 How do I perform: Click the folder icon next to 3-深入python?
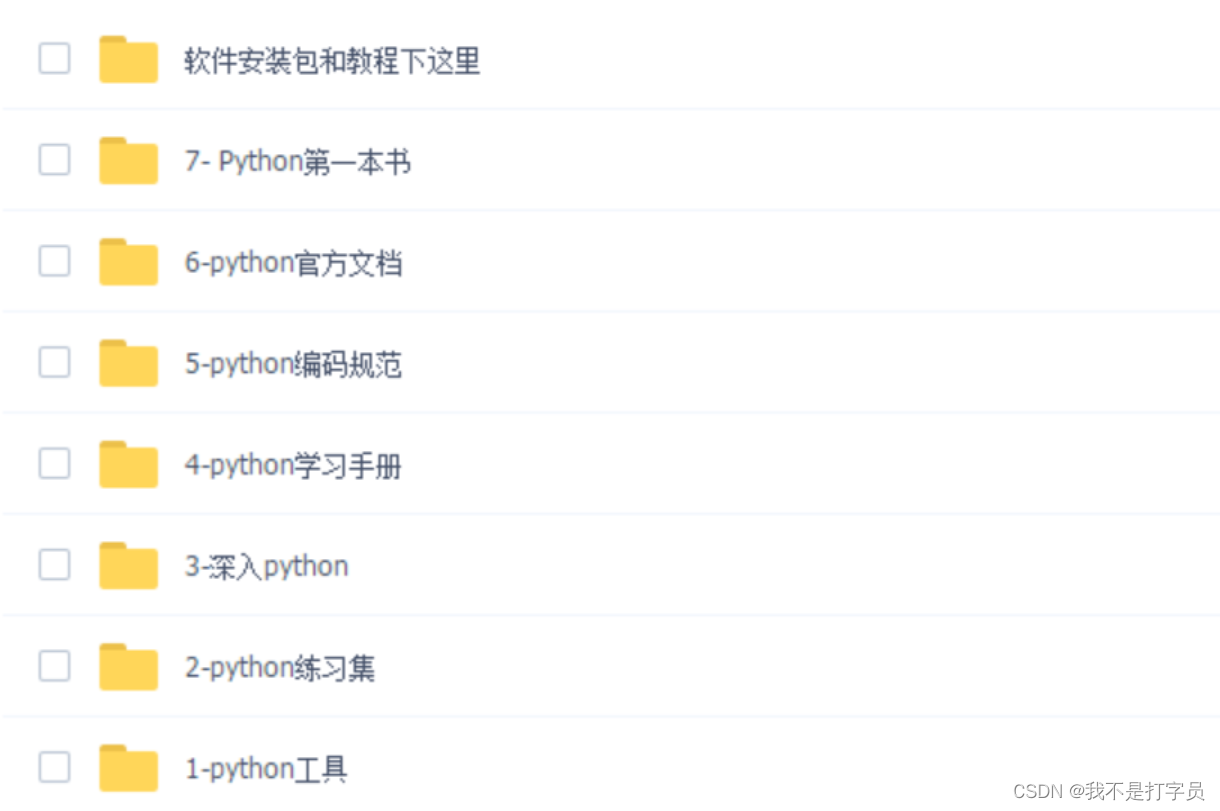click(128, 566)
